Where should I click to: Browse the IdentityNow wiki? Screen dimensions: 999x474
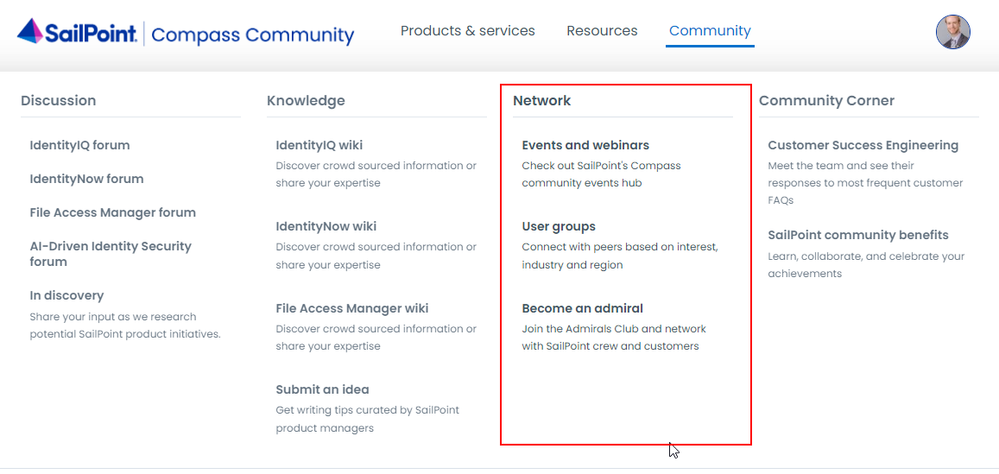[326, 226]
